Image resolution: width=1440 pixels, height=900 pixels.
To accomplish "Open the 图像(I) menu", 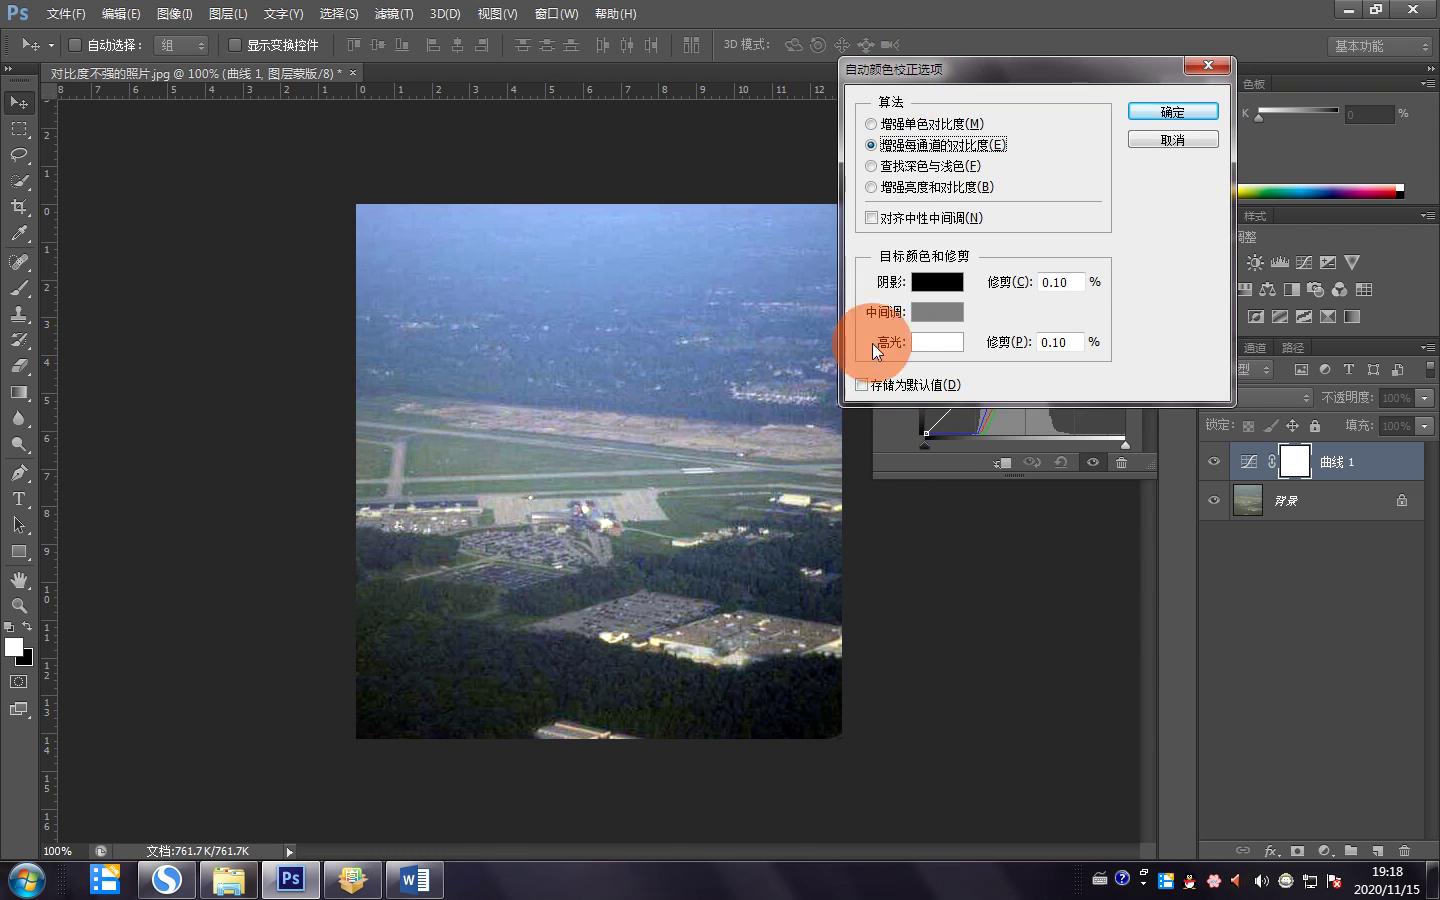I will click(x=174, y=14).
